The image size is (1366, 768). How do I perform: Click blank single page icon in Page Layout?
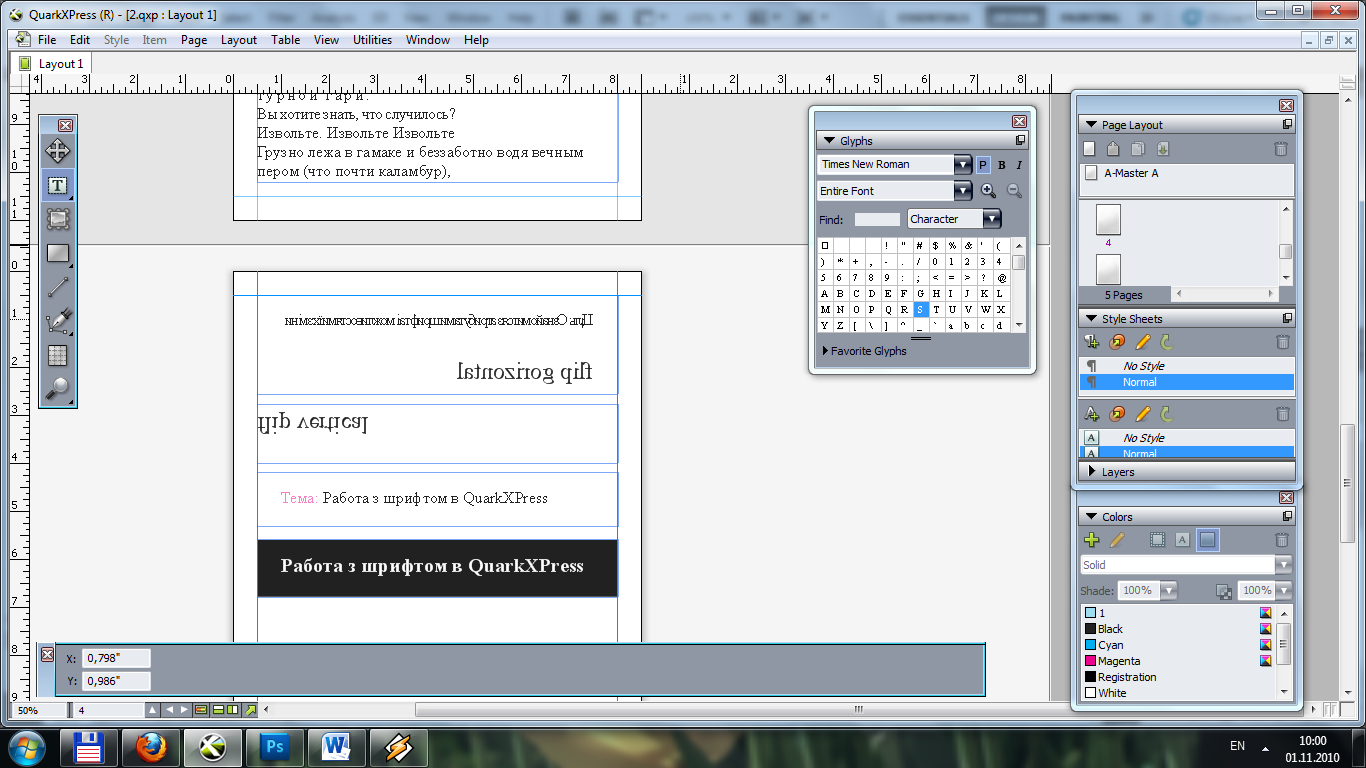coord(1090,149)
